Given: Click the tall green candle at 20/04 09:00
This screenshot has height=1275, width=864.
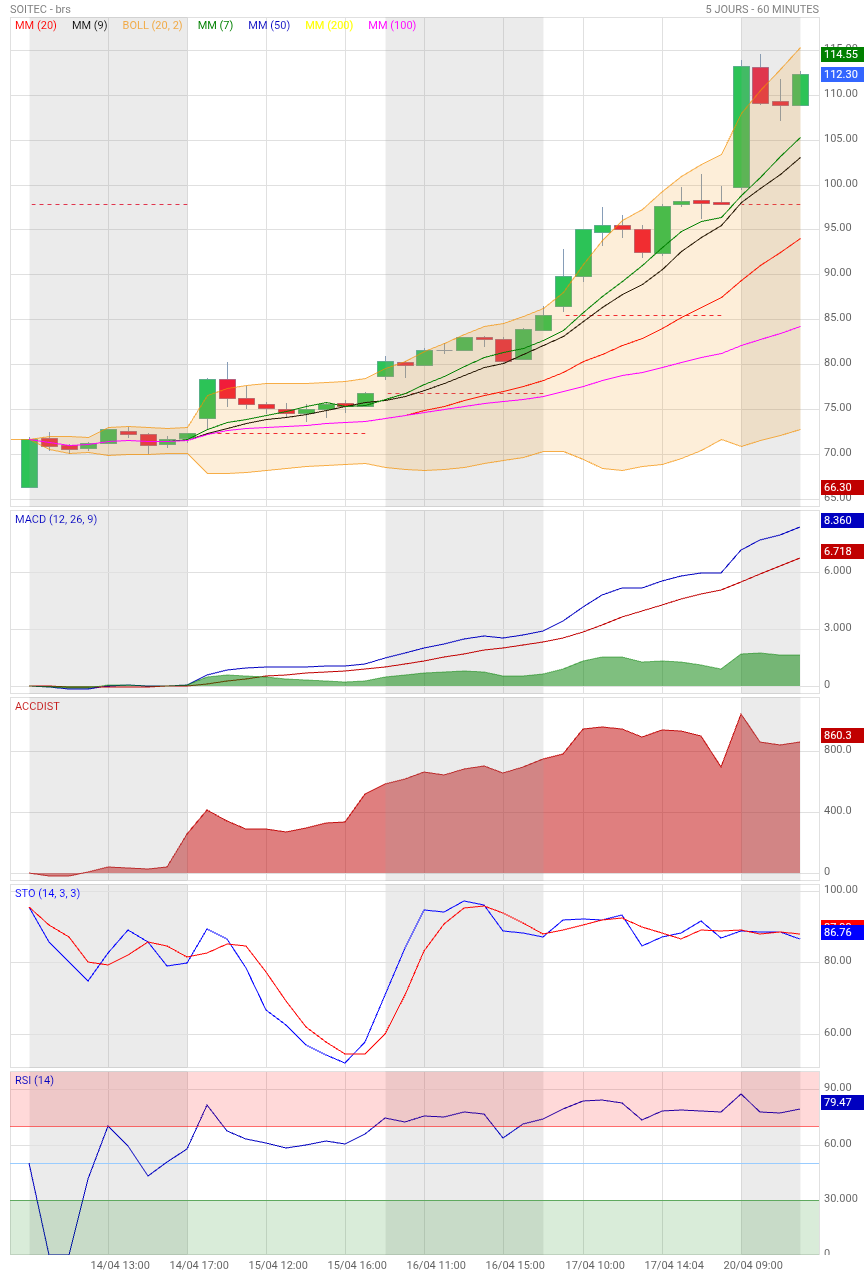Looking at the screenshot, I should coord(741,127).
